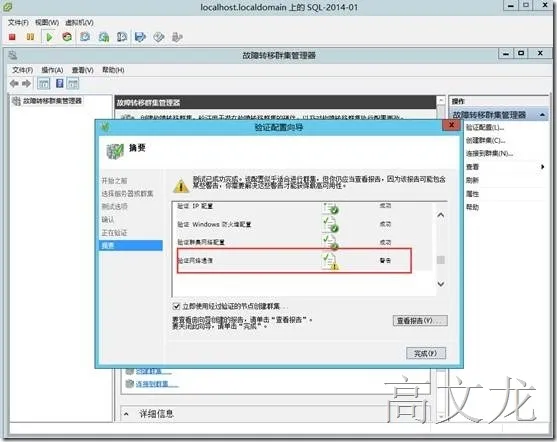
Task: Expand the 详细信息 section
Action: (x=126, y=414)
